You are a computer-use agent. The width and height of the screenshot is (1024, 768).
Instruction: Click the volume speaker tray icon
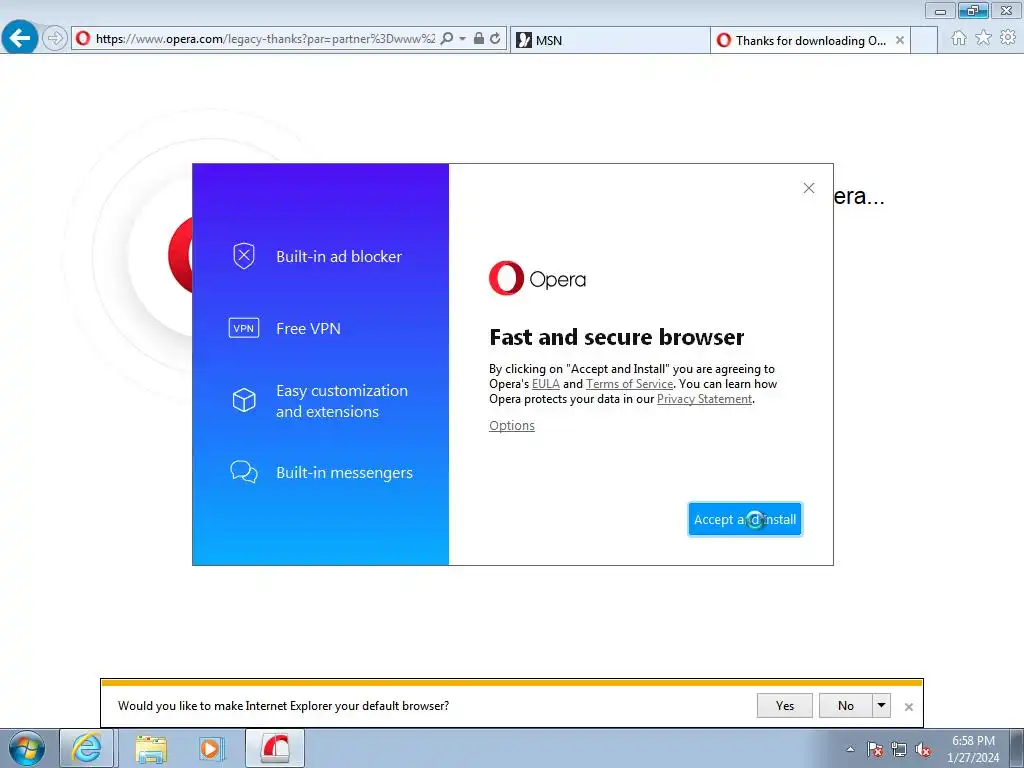click(923, 749)
